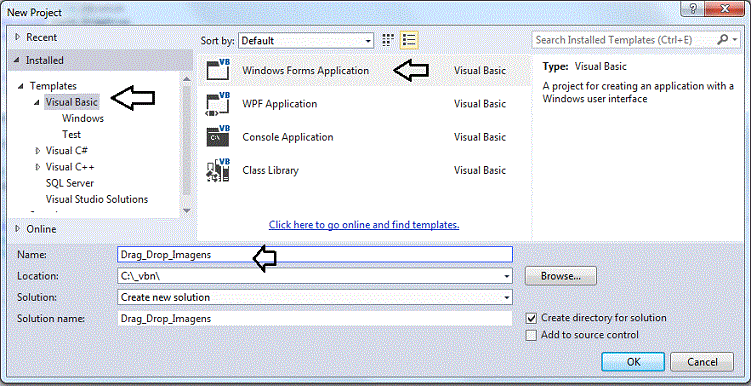This screenshot has width=751, height=386.
Task: Click the search magnifier icon
Action: pyautogui.click(x=722, y=40)
